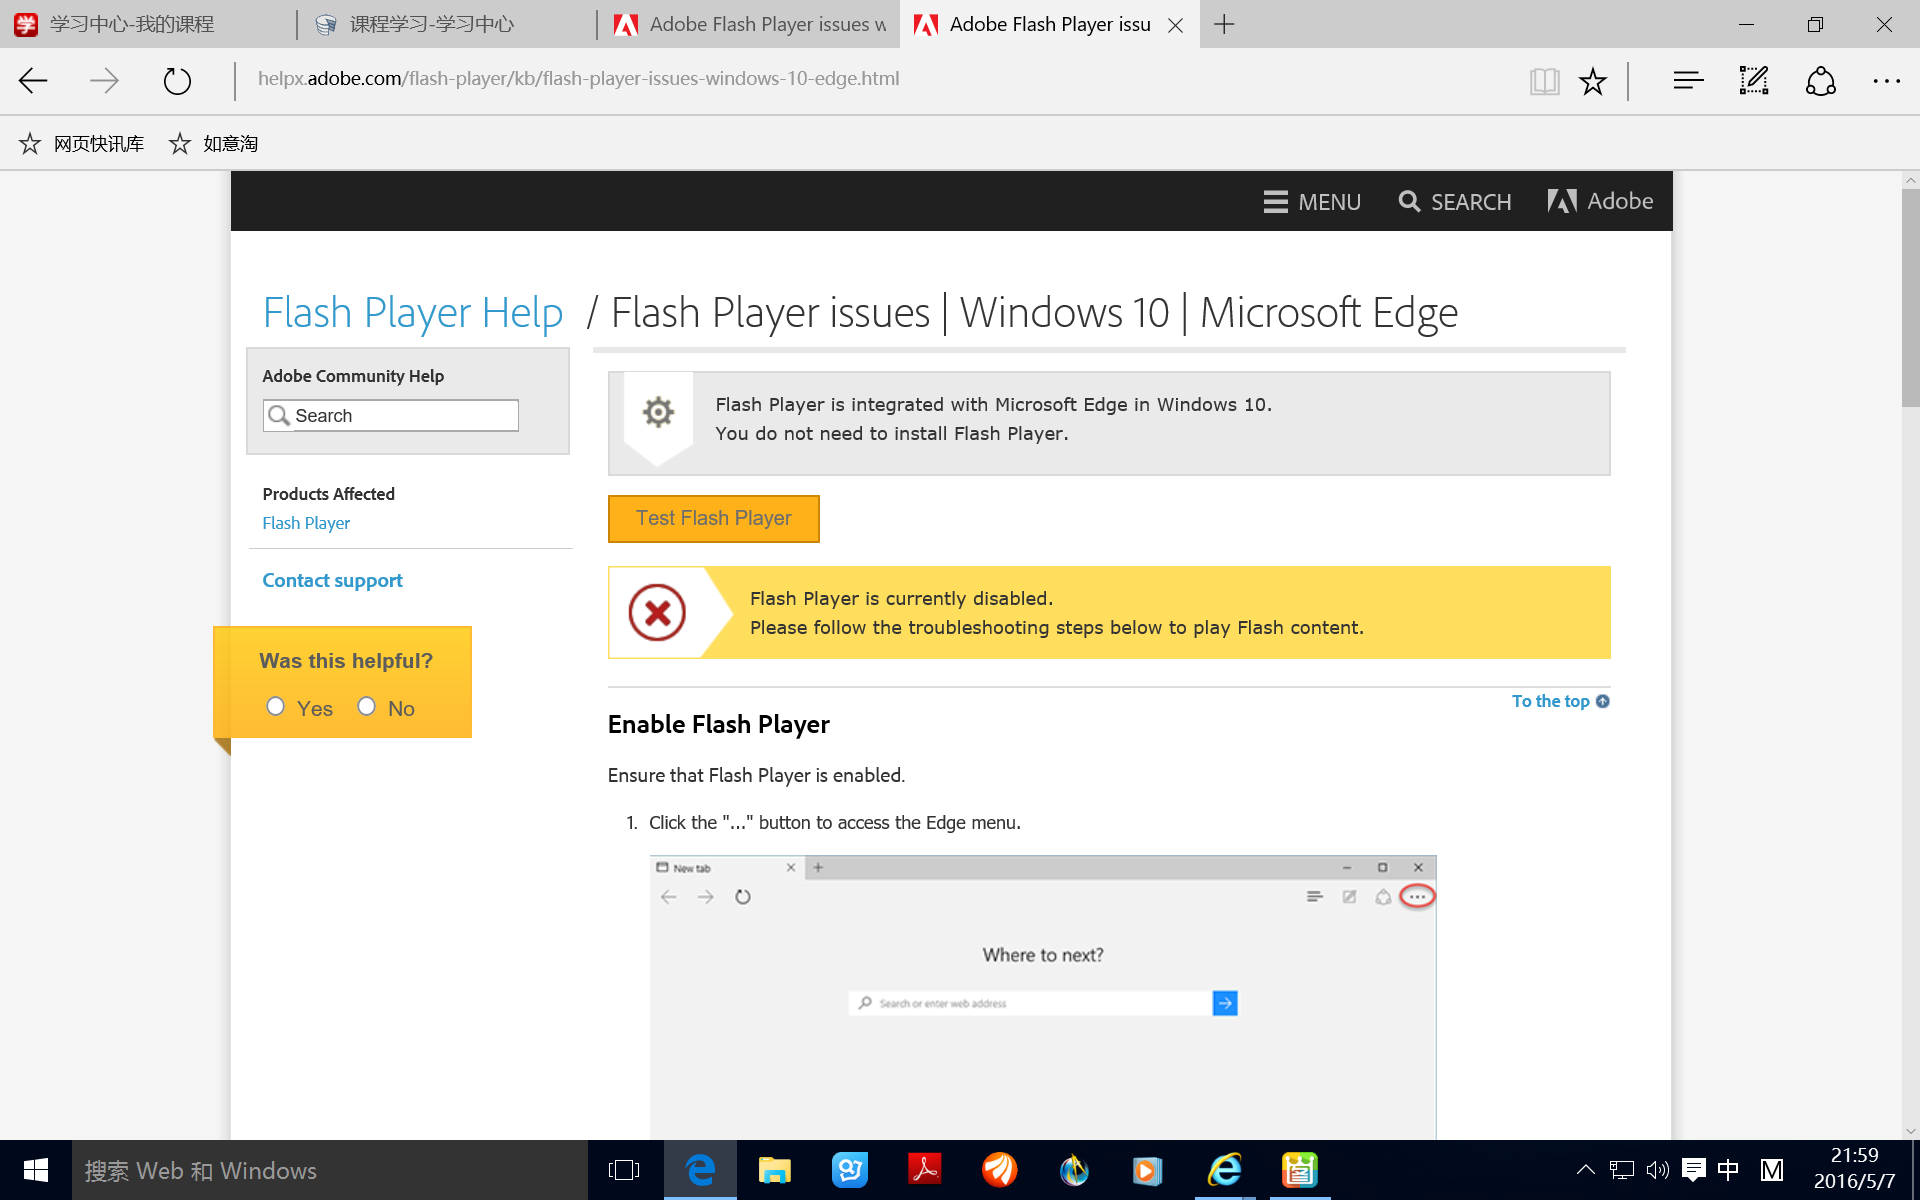Open a new browser tab
The height and width of the screenshot is (1200, 1920).
(1224, 24)
